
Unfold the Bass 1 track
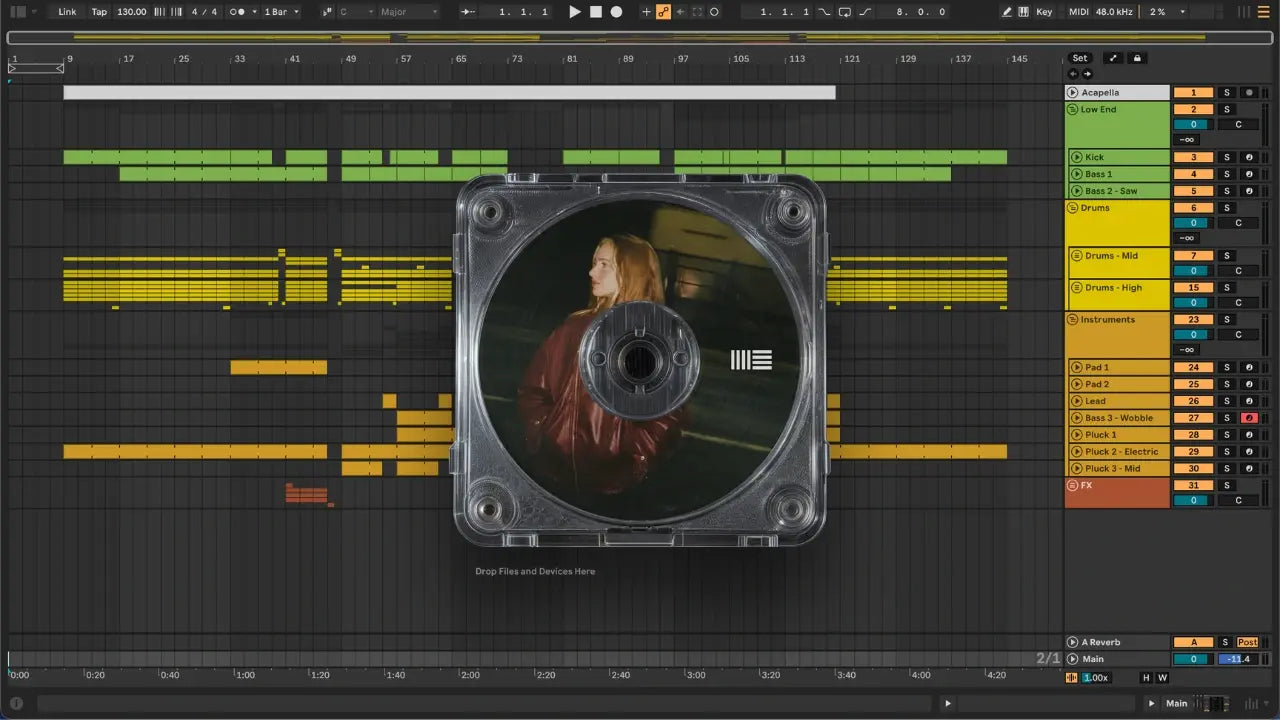(x=1077, y=174)
